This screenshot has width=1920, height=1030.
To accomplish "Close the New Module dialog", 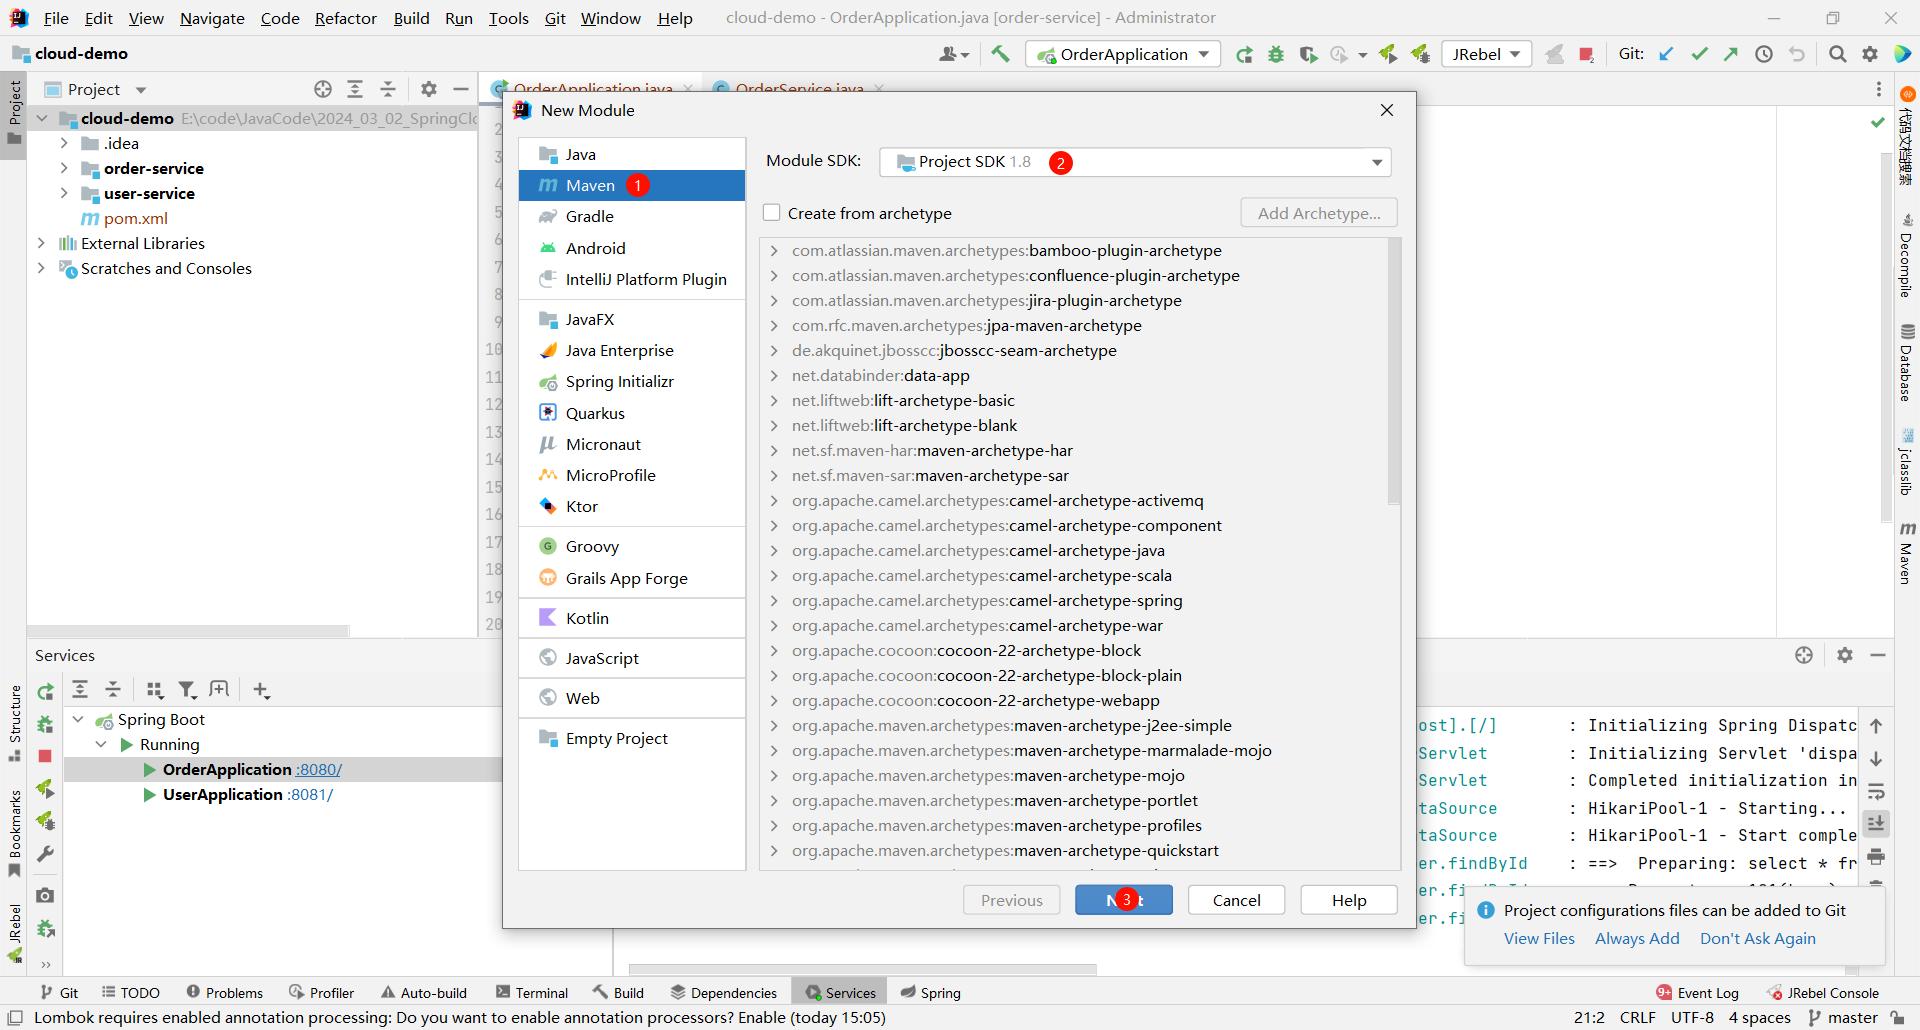I will (1387, 110).
